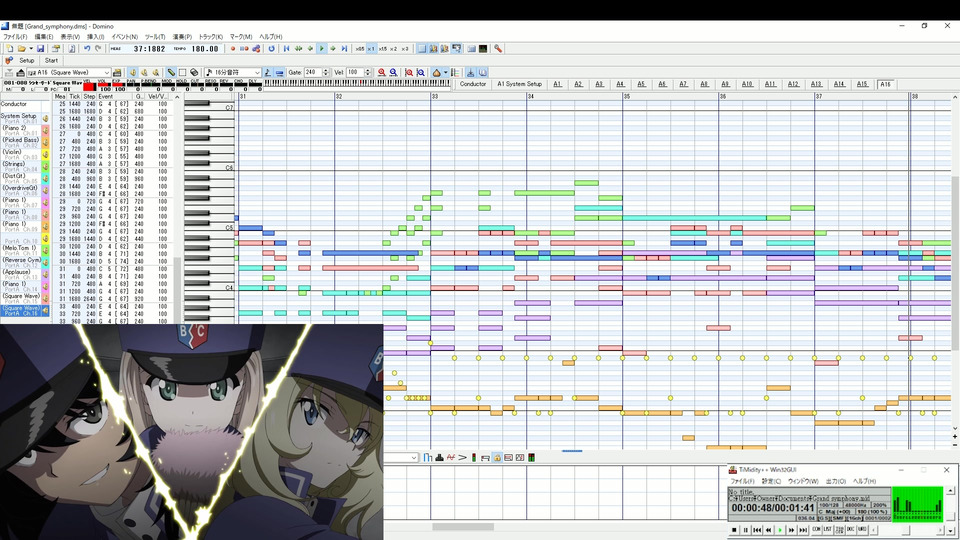Open the File menu in TiMidity++ window
960x540 pixels.
(742, 481)
